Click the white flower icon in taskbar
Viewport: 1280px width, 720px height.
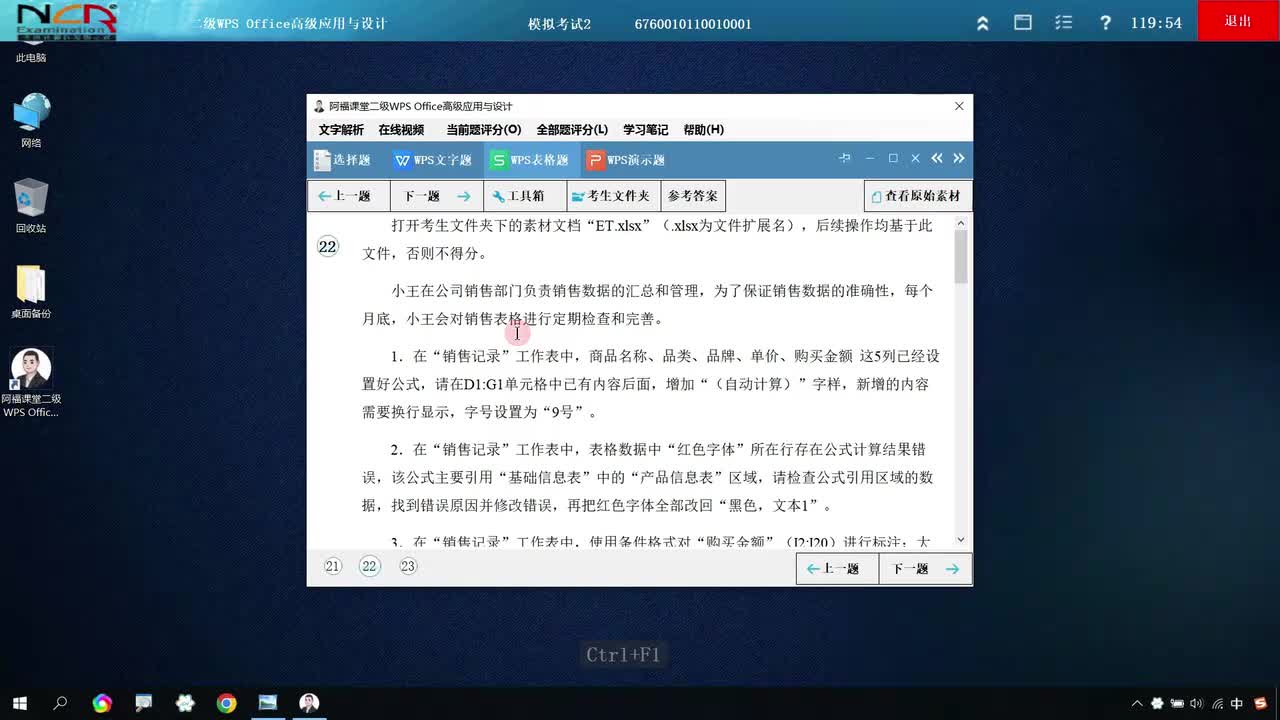tap(185, 703)
